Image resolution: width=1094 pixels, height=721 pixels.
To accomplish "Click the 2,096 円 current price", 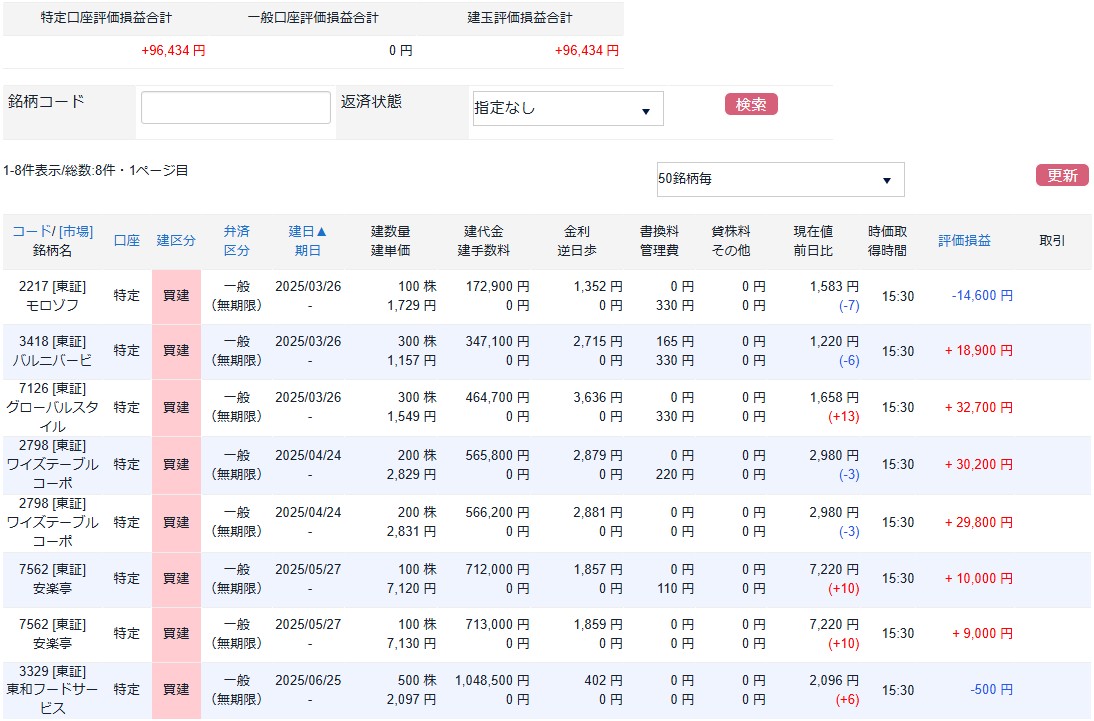I will (834, 681).
